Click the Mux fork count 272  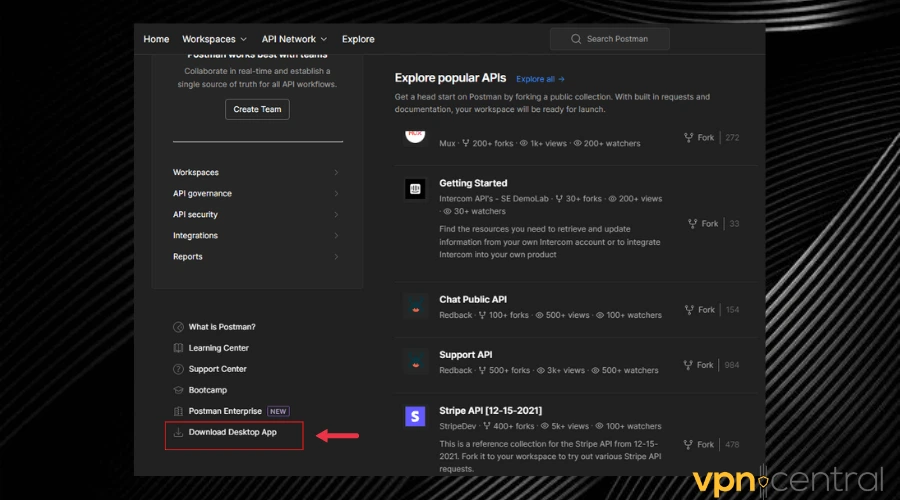[x=732, y=138]
